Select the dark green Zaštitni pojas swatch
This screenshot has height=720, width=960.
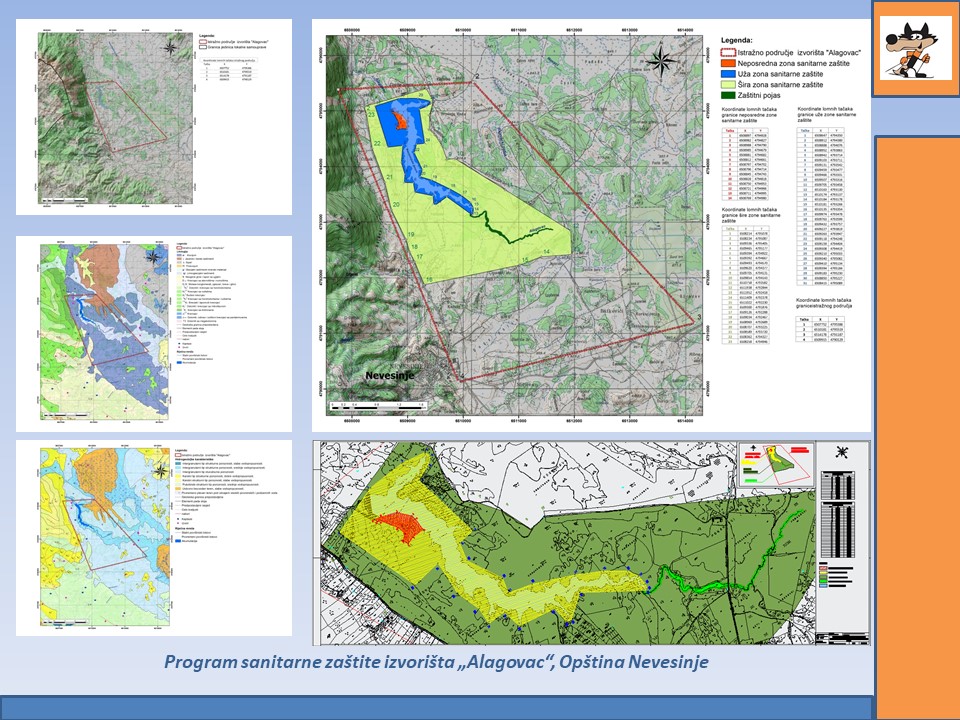728,97
